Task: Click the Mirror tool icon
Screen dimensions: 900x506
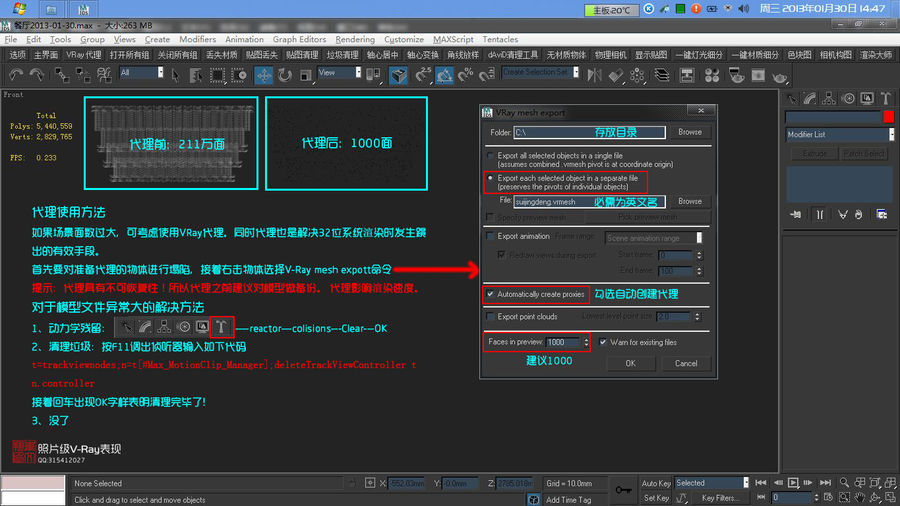Action: 594,75
